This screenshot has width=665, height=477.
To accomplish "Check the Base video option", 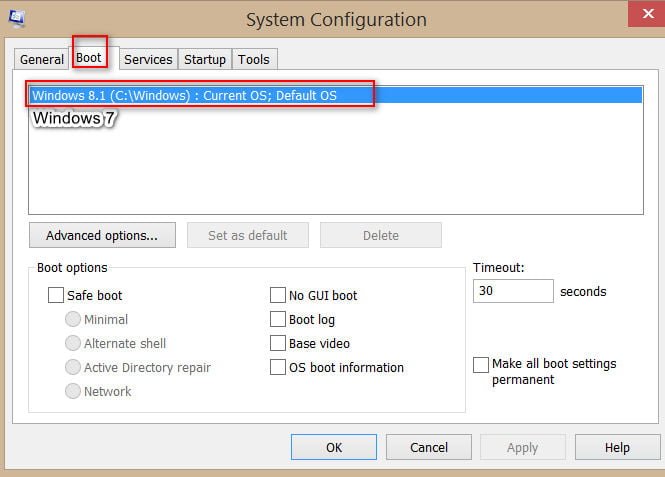I will coord(278,343).
